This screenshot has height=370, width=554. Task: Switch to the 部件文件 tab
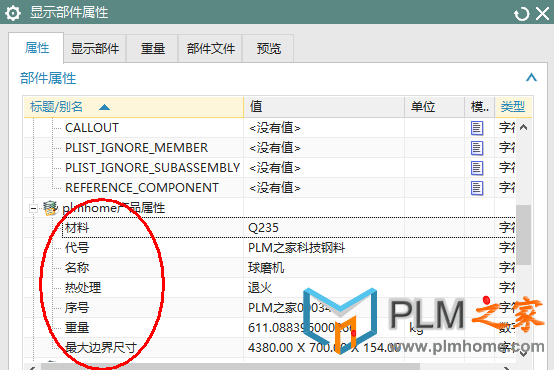click(211, 48)
